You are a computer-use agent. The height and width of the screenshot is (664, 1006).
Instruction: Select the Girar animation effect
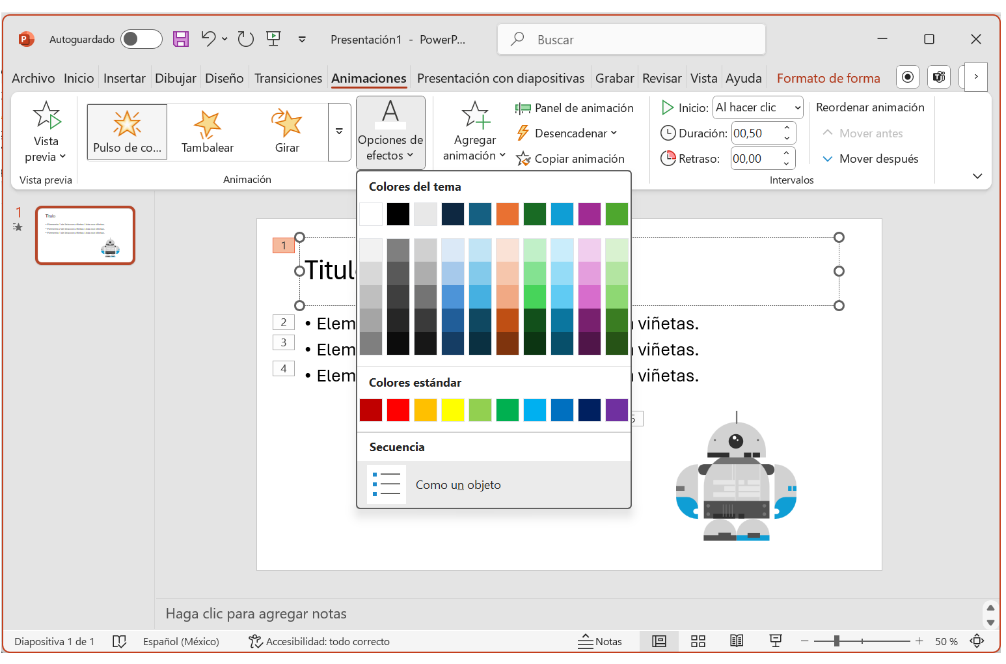tap(287, 131)
